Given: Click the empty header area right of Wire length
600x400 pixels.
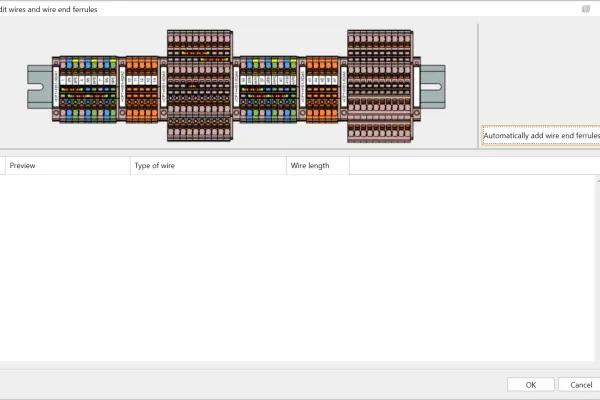Looking at the screenshot, I should [470, 165].
